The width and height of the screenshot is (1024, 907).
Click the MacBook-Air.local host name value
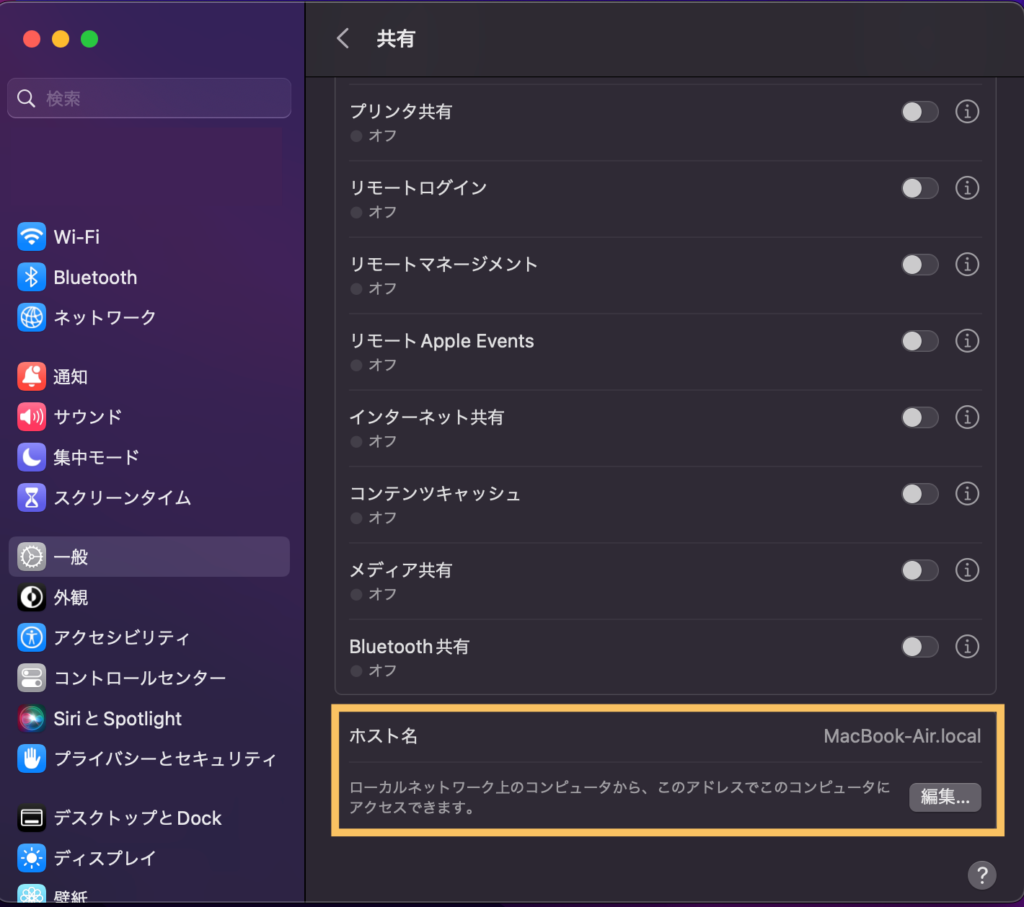[x=902, y=736]
